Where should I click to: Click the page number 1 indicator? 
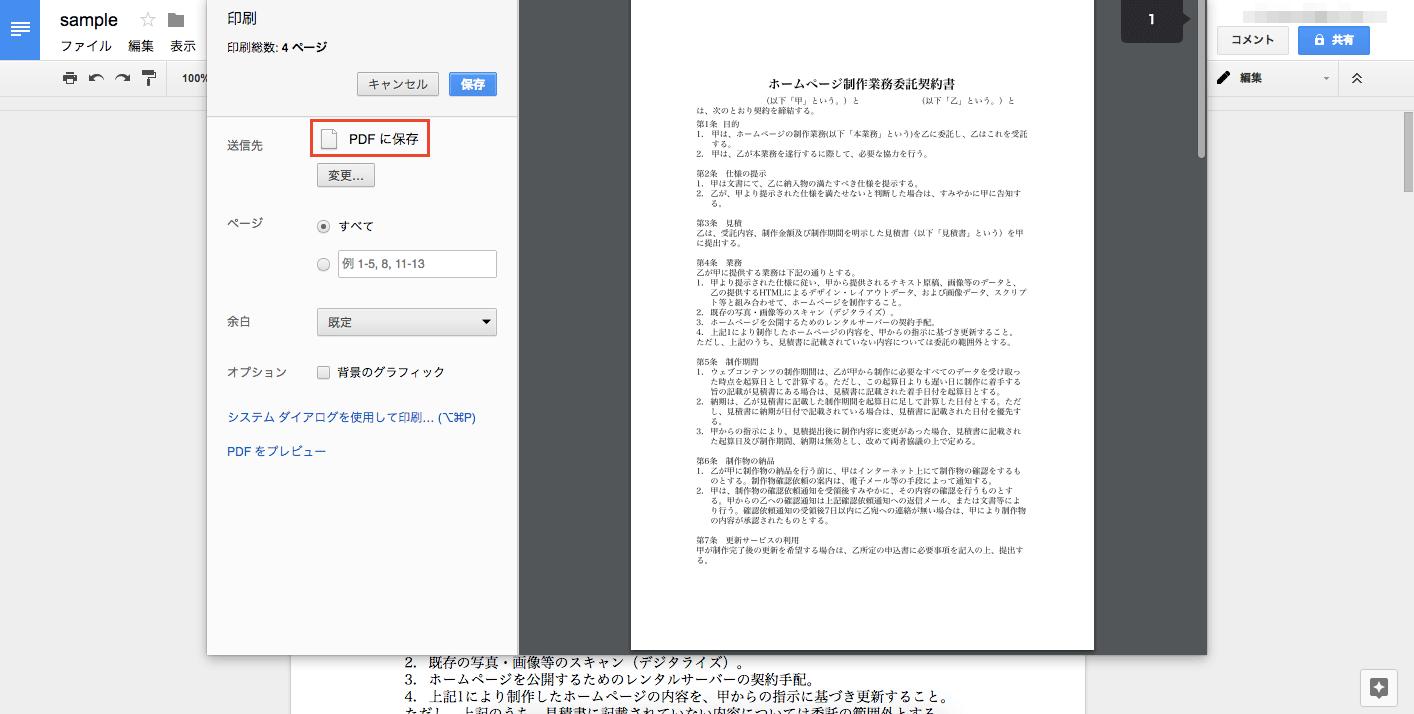(x=1151, y=19)
